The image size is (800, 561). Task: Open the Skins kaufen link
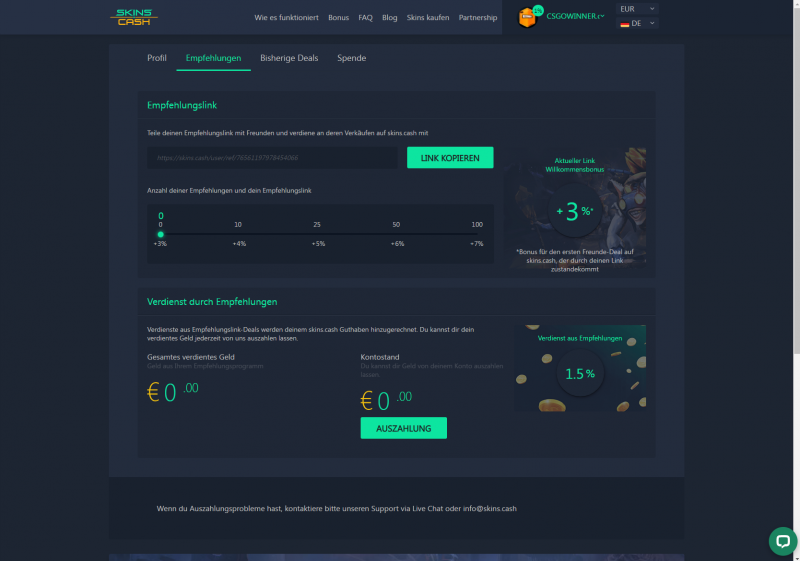click(x=428, y=17)
